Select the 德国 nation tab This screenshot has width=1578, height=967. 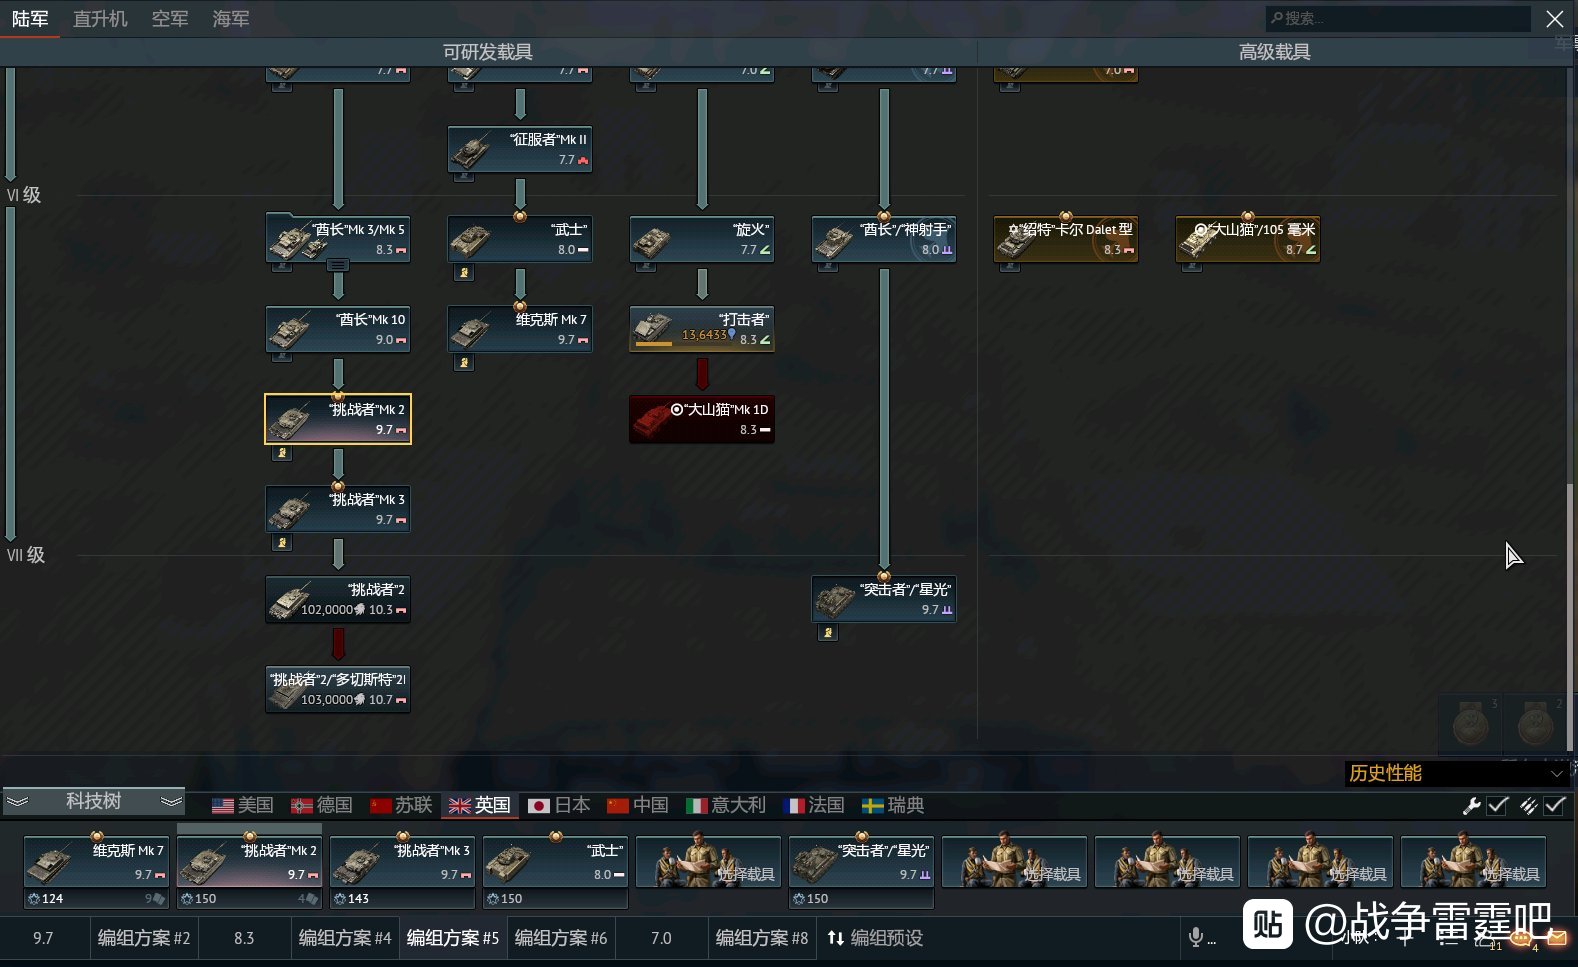[x=322, y=805]
